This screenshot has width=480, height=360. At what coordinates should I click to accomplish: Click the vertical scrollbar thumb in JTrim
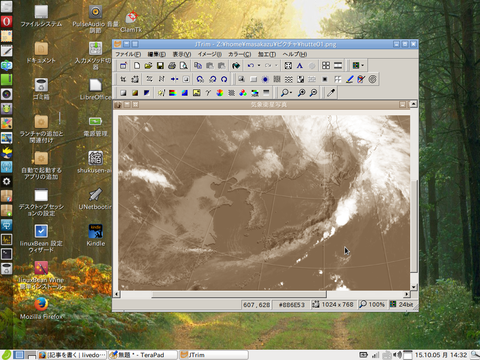414,226
